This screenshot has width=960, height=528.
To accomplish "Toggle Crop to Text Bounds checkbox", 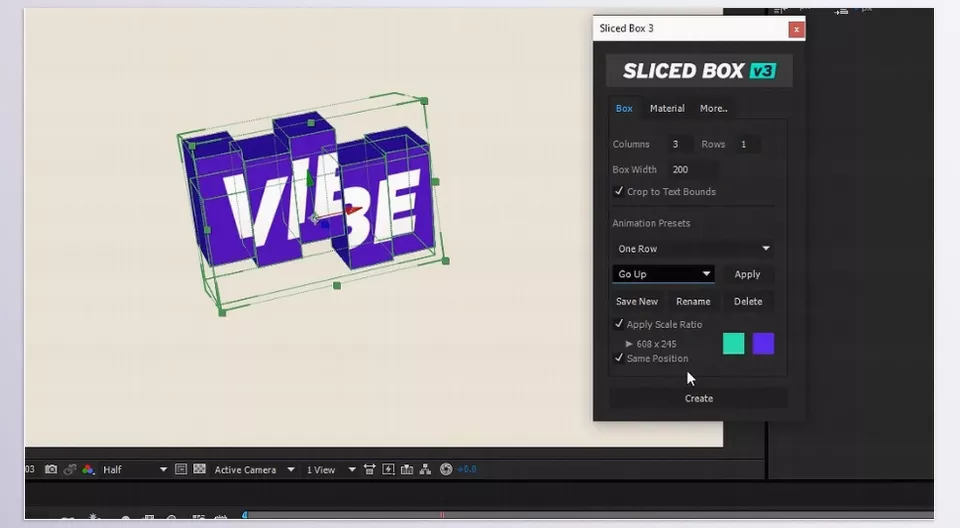I will (x=619, y=191).
